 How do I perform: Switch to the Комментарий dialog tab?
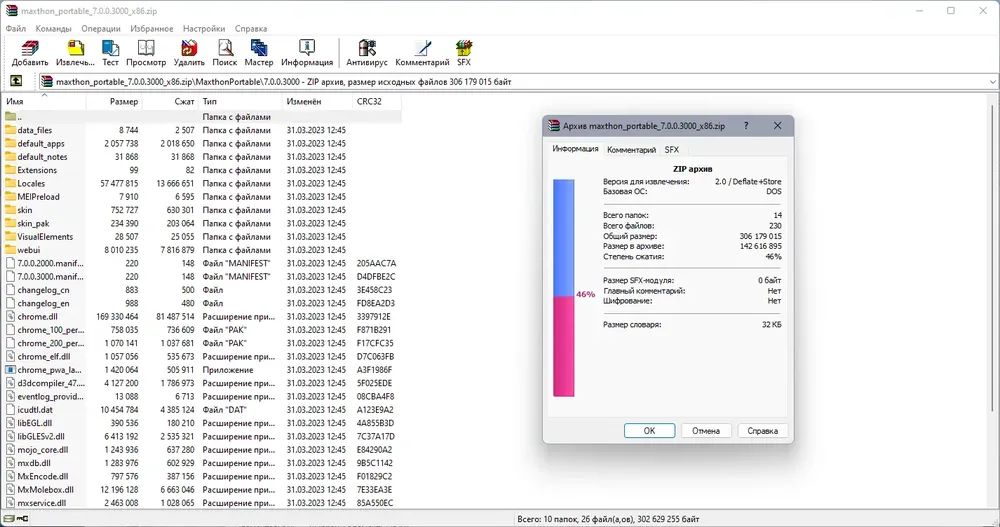pyautogui.click(x=631, y=150)
